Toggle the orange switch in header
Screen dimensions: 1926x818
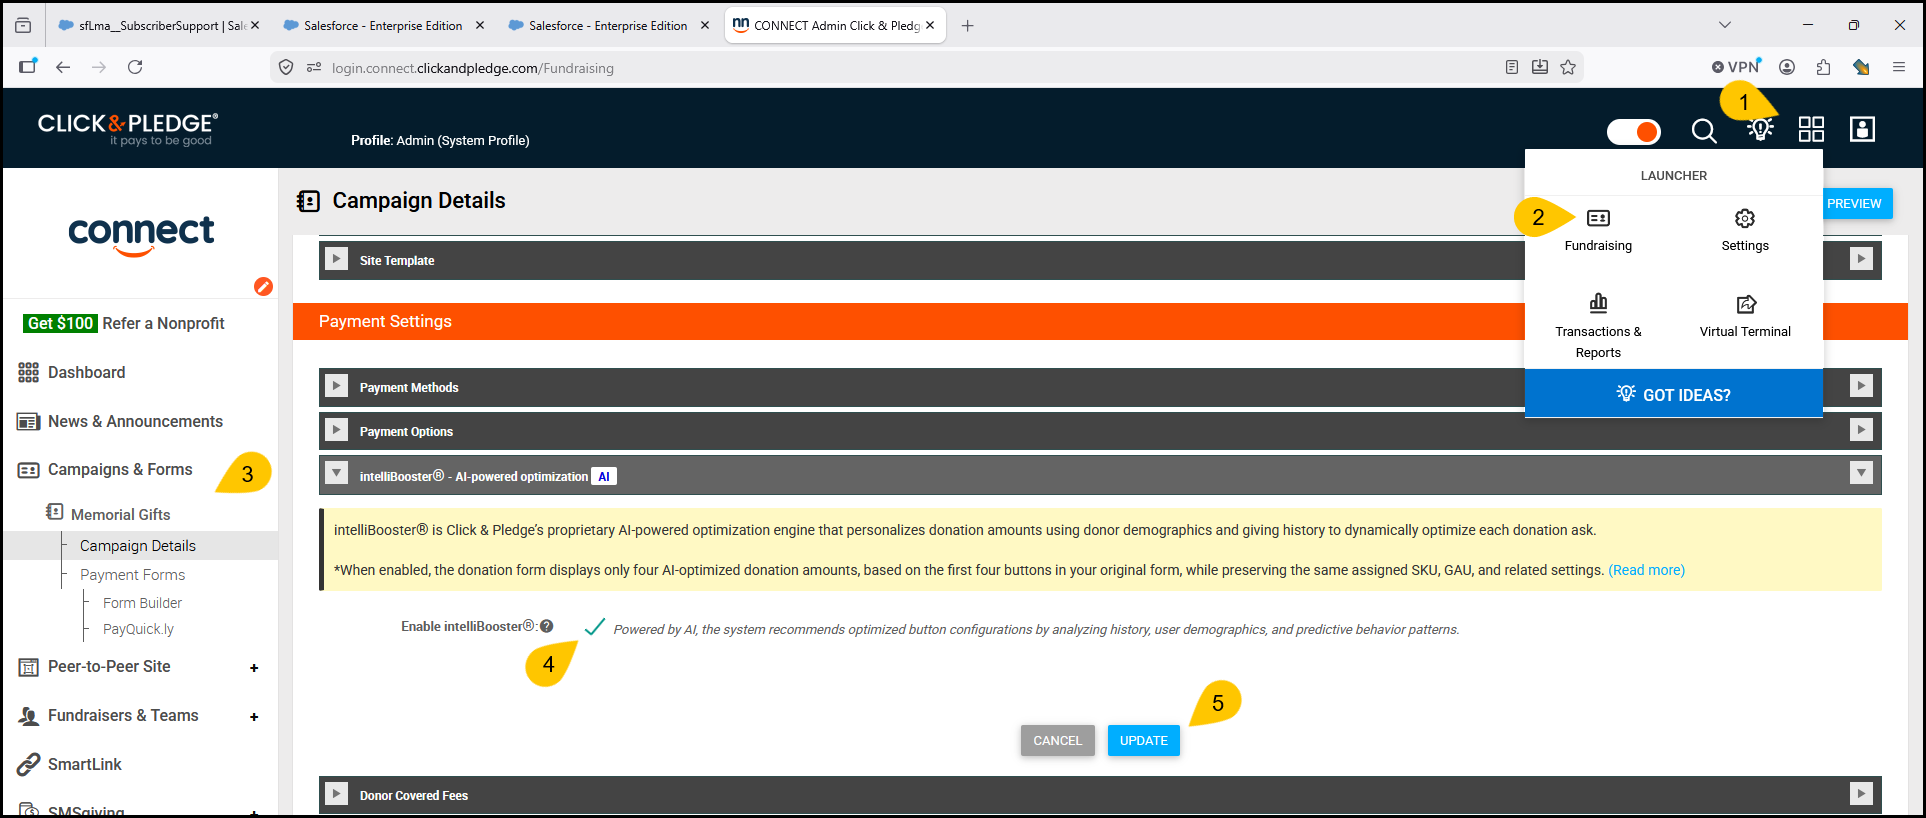tap(1633, 131)
